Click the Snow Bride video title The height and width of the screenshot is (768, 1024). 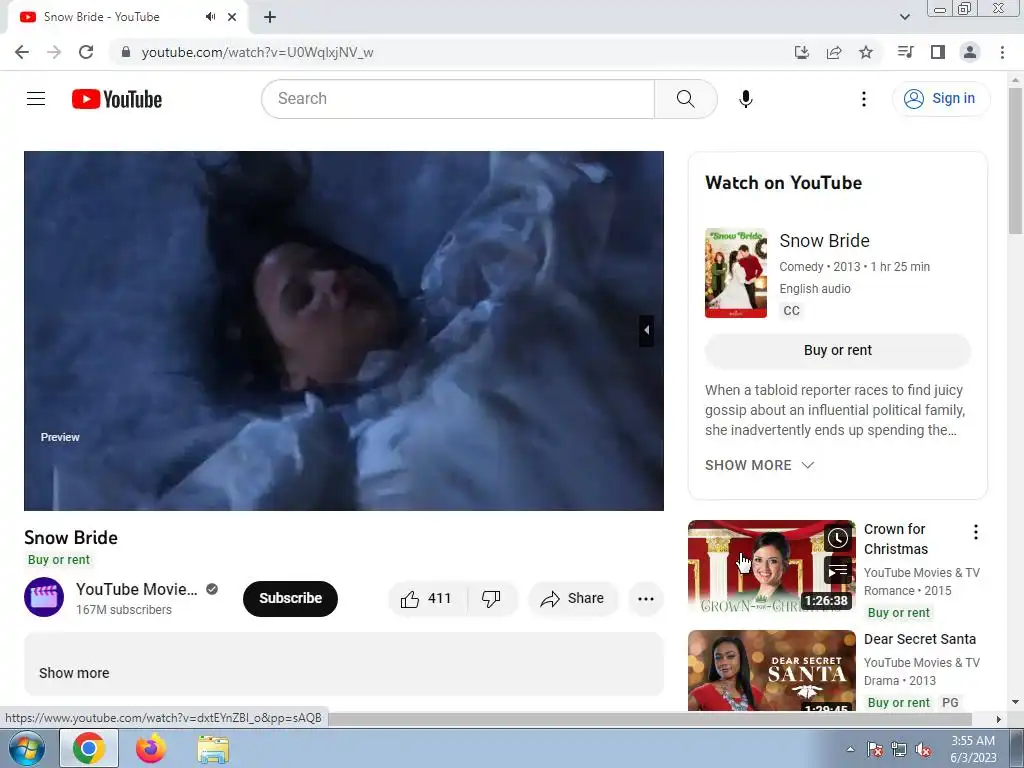coord(71,537)
